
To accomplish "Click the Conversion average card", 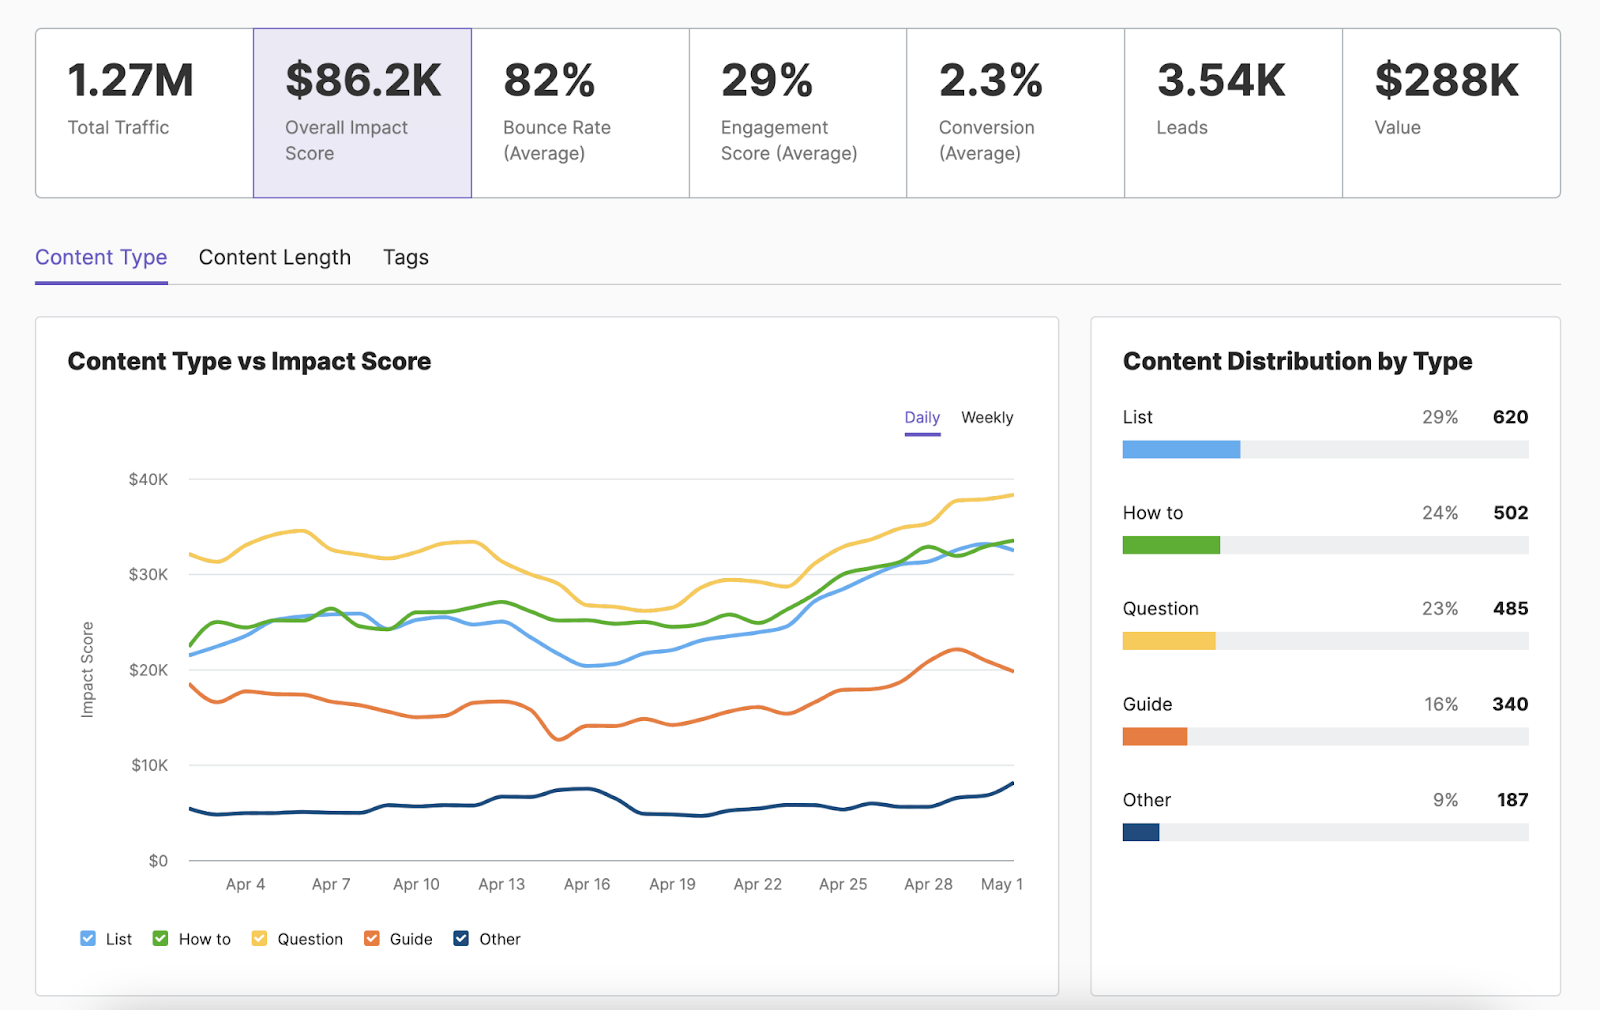I will pyautogui.click(x=1014, y=112).
